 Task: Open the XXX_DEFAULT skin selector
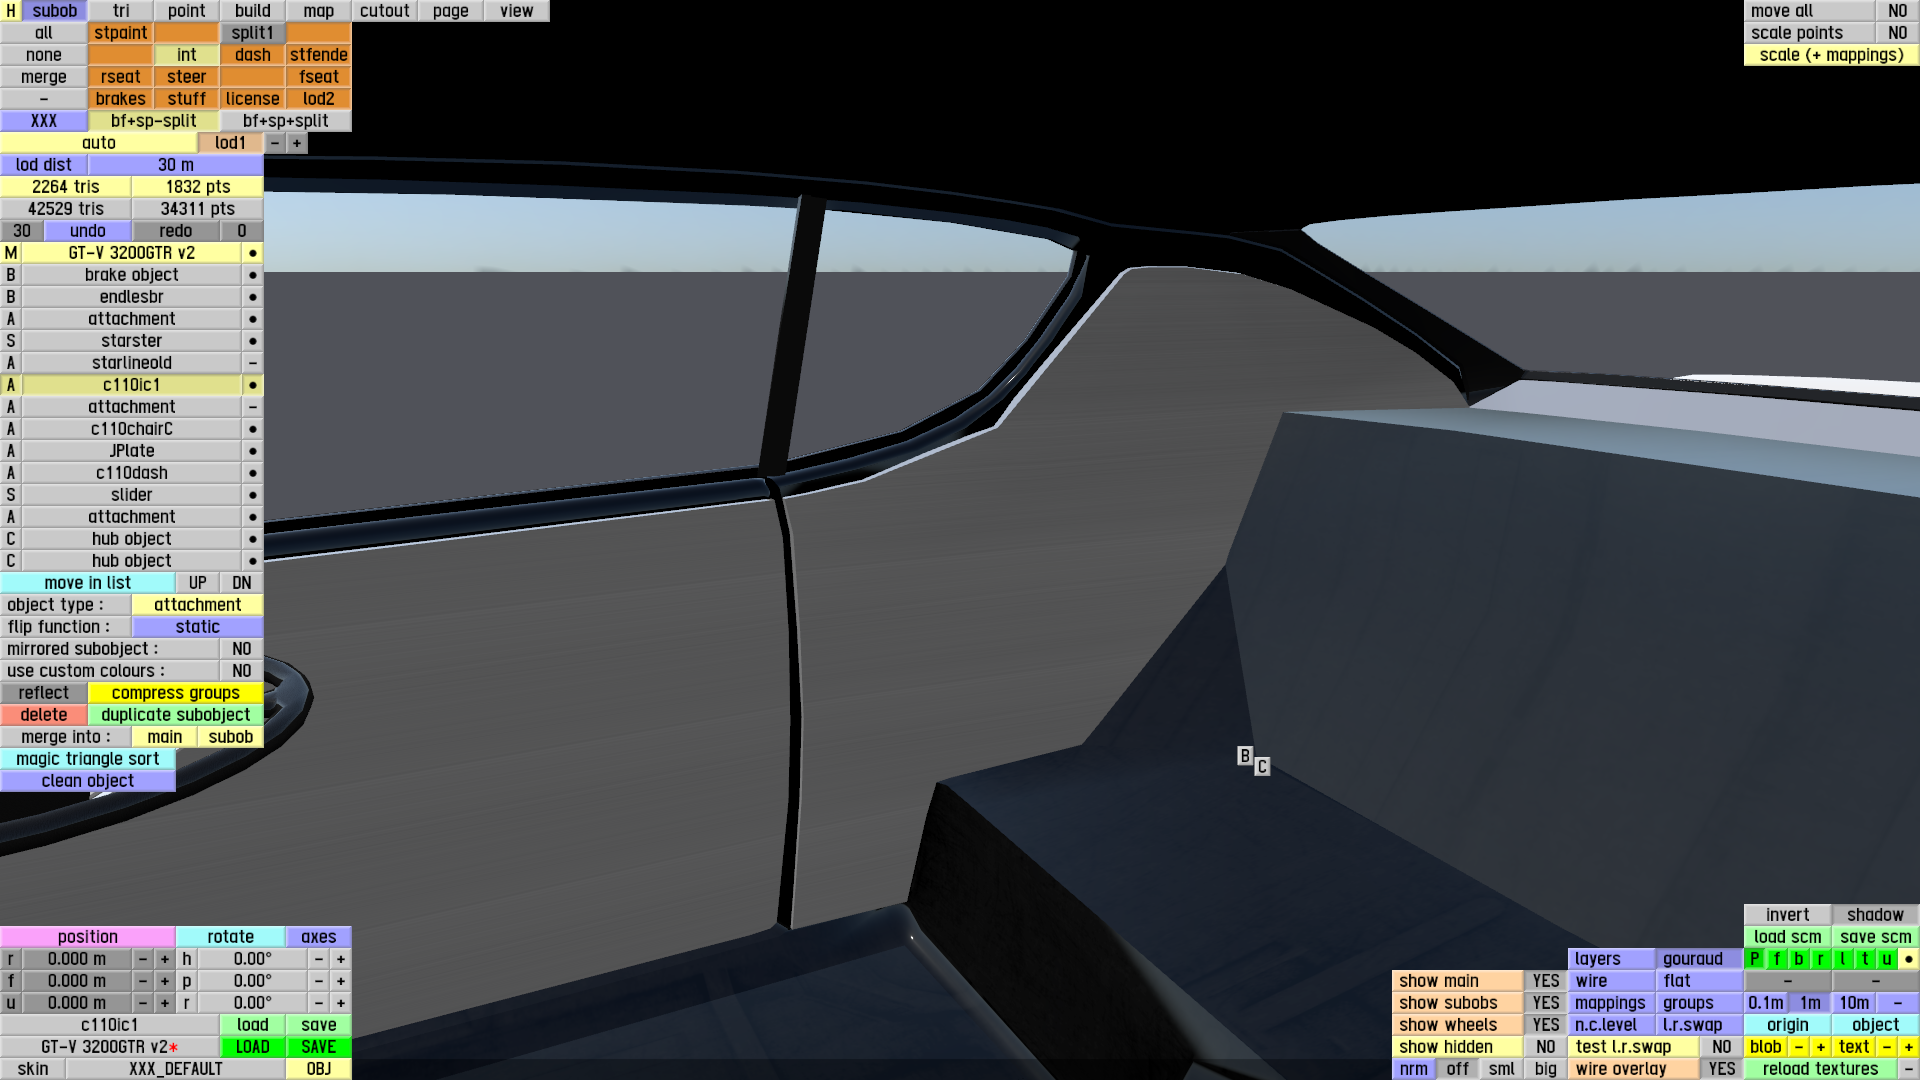click(x=175, y=1069)
